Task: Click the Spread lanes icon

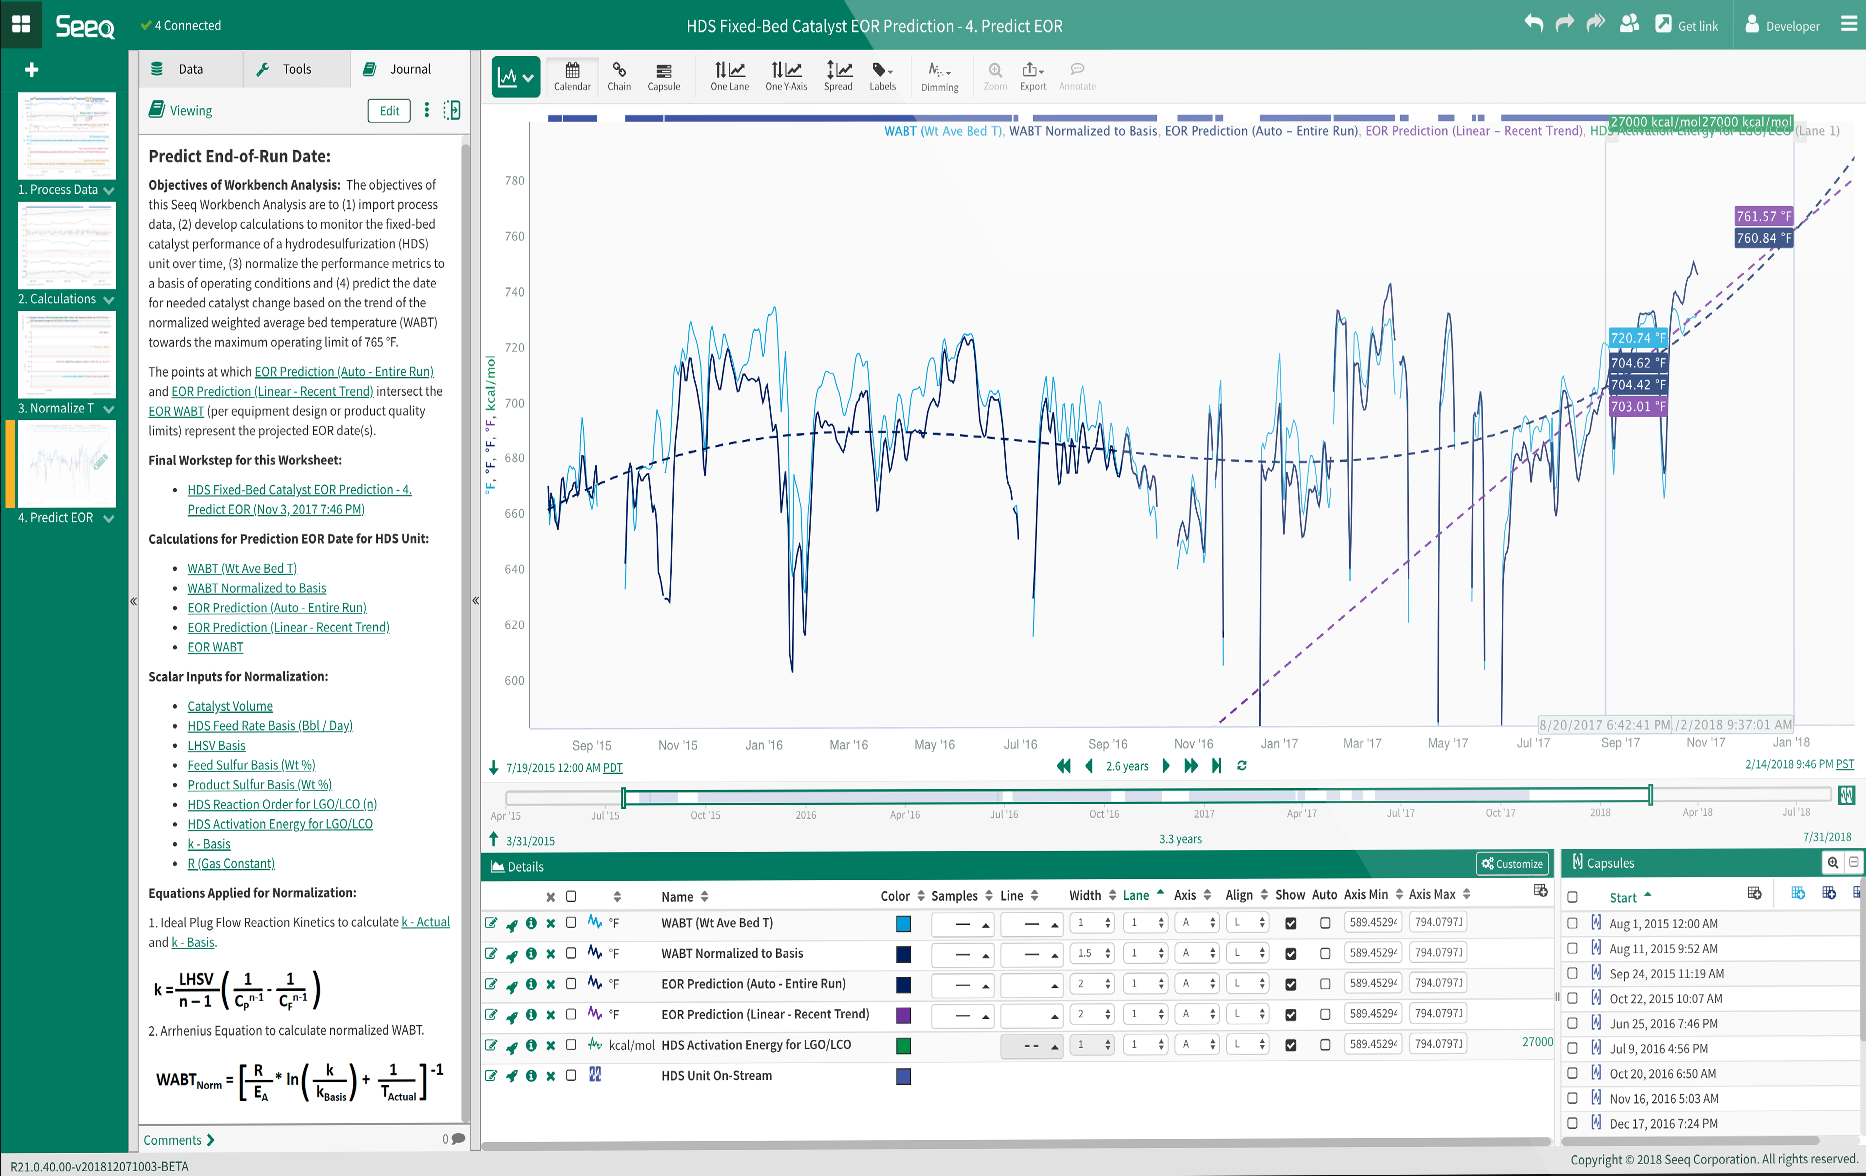Action: (838, 76)
